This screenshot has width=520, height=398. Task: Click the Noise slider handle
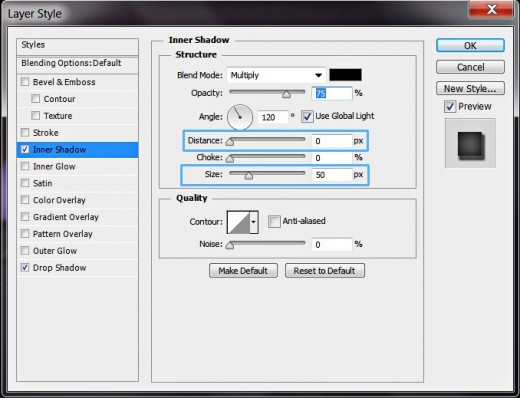tap(229, 246)
